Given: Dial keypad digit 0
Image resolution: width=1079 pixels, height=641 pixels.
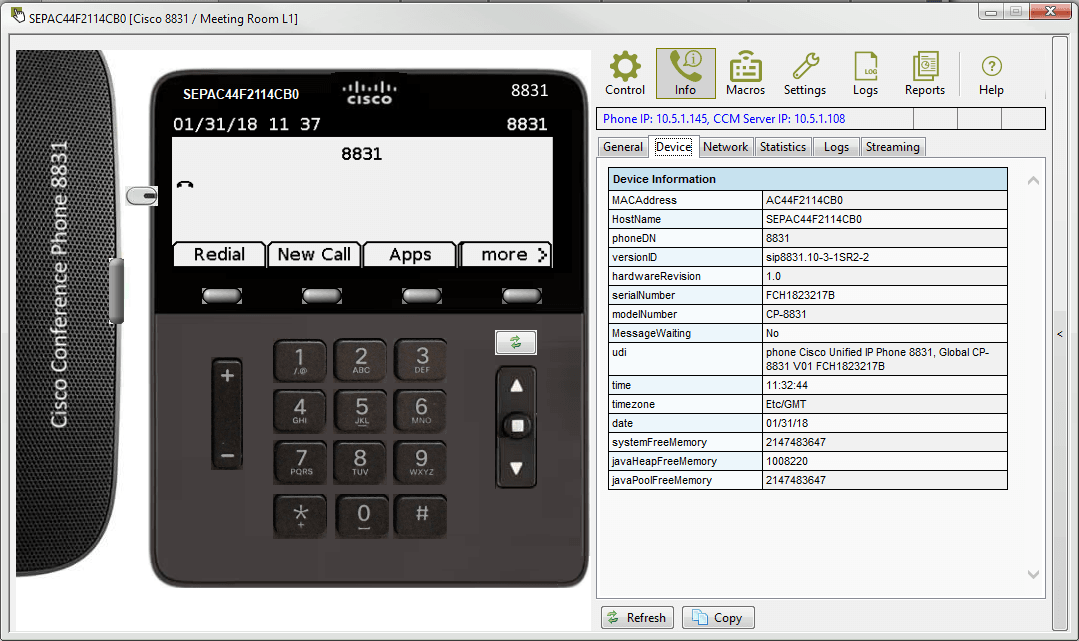Looking at the screenshot, I should pos(363,516).
